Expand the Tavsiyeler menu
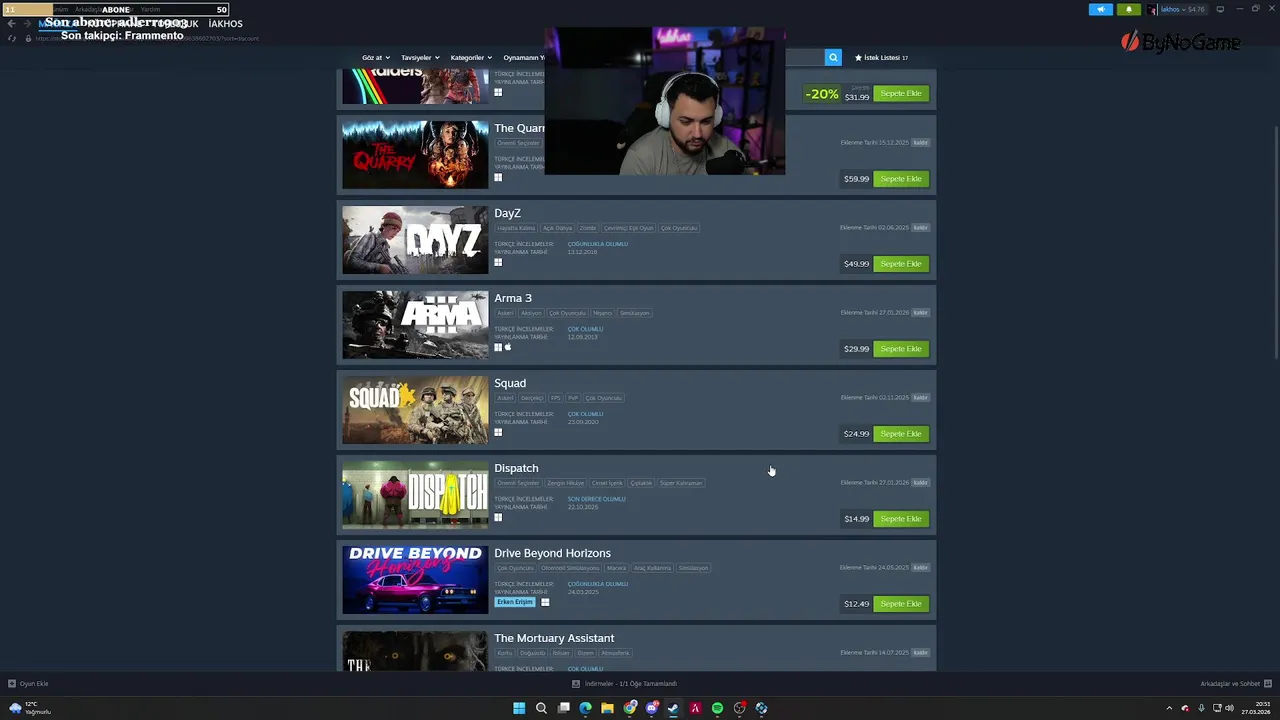Screen dimensions: 1280x720 coord(420,58)
